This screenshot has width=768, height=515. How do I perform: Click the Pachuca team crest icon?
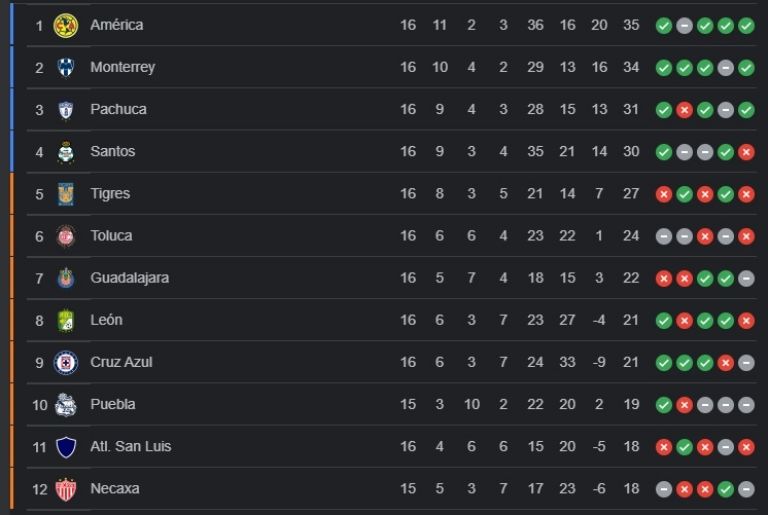[x=66, y=110]
